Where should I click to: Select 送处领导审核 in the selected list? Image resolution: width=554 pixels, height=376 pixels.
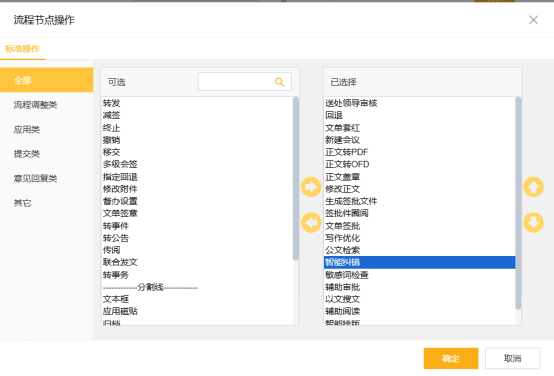pos(419,103)
